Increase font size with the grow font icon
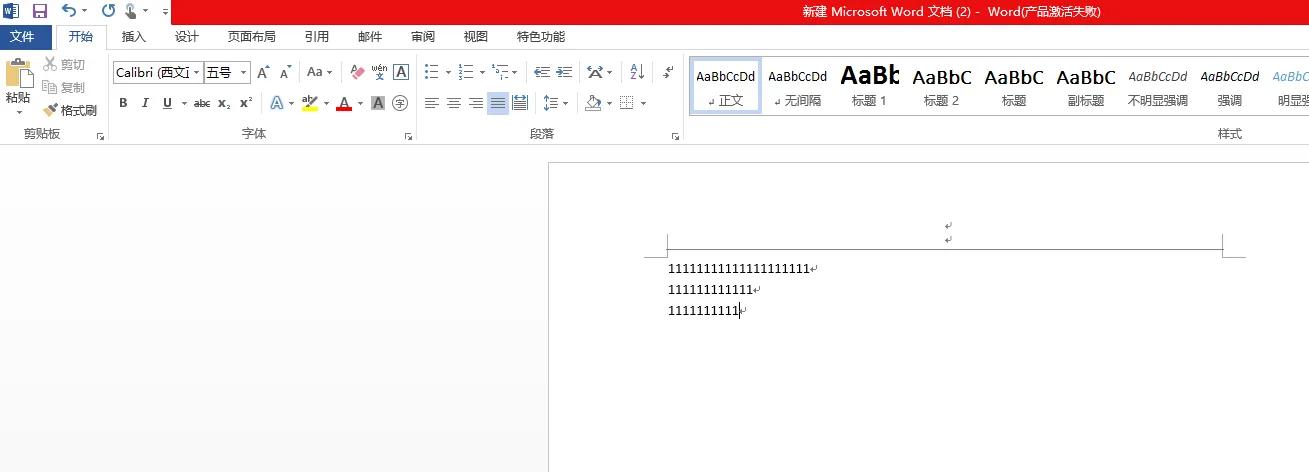 click(x=263, y=72)
